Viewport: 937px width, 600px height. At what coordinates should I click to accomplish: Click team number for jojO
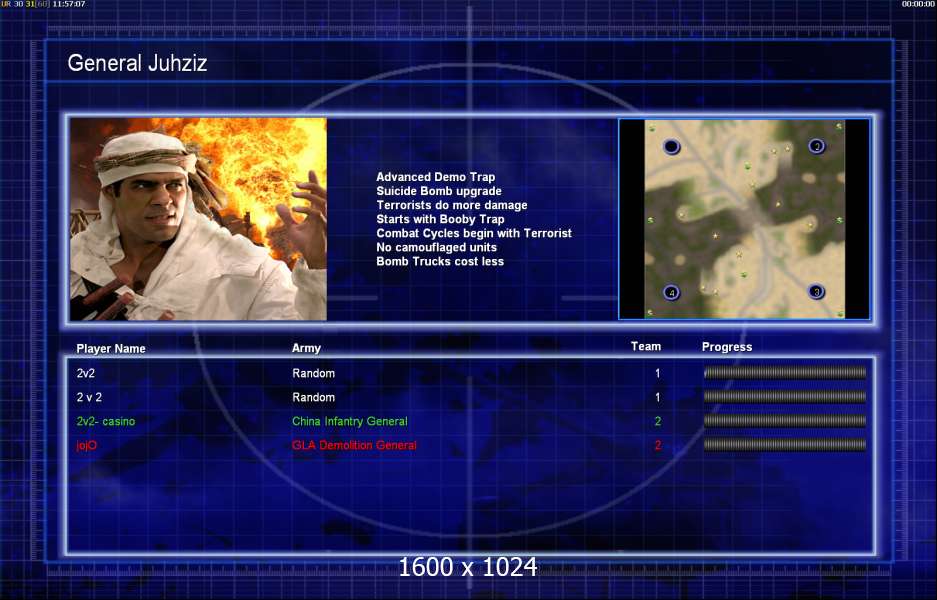657,445
